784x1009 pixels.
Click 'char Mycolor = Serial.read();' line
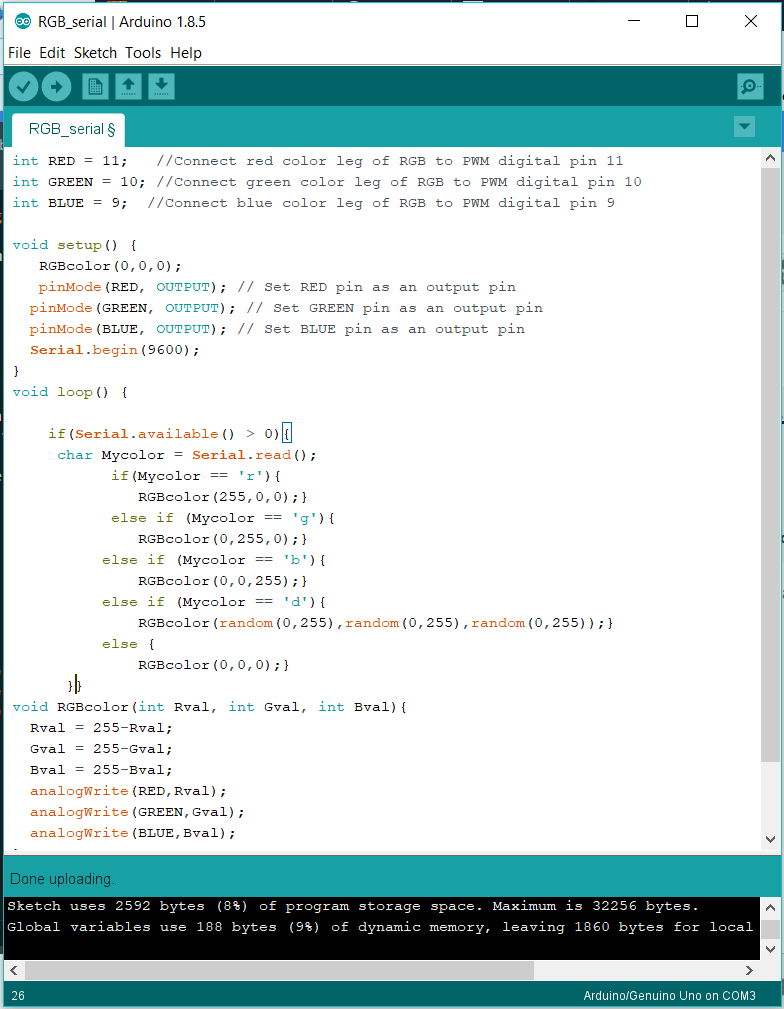coord(187,455)
